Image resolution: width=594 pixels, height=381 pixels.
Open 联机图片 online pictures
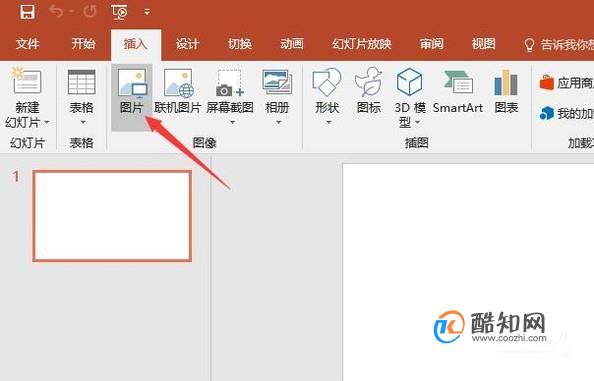177,91
